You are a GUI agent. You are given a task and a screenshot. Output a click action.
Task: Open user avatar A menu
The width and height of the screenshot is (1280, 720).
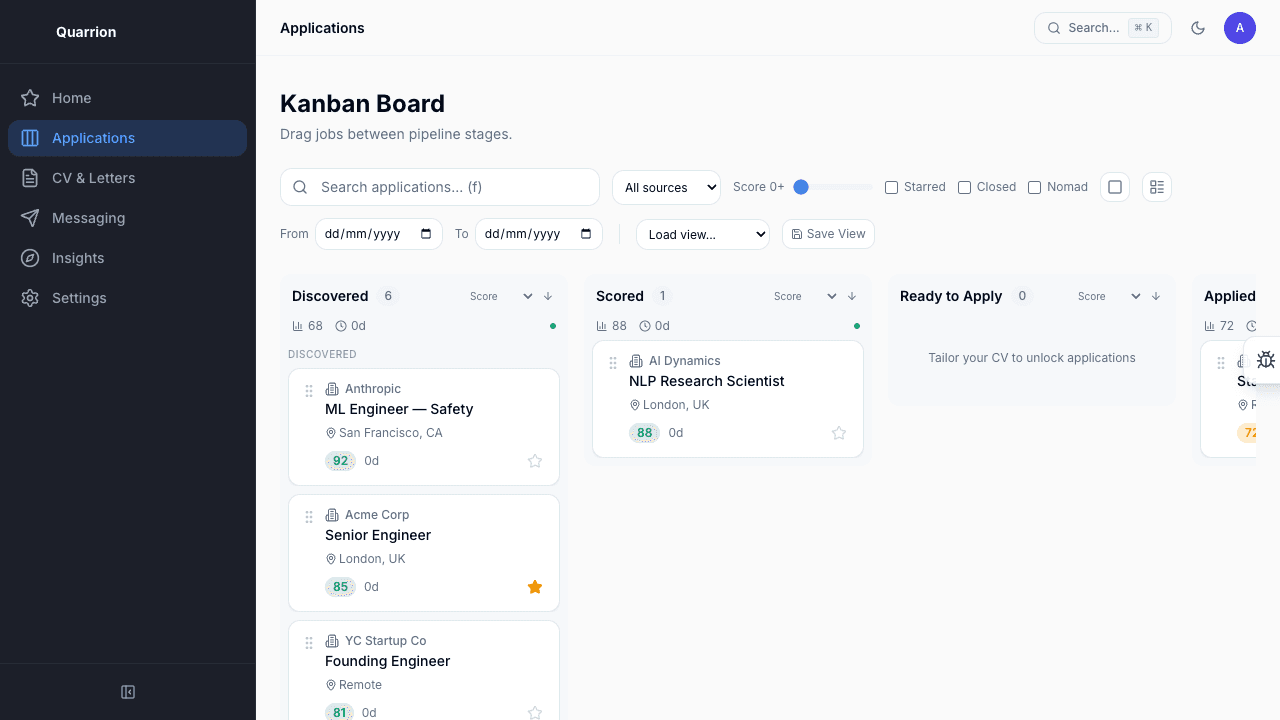[x=1240, y=28]
